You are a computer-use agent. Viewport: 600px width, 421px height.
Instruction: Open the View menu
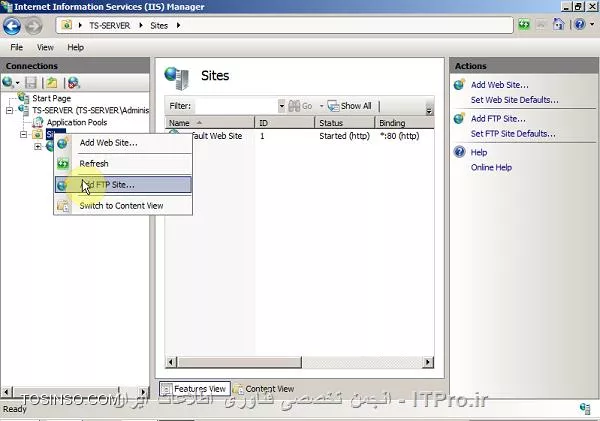[x=45, y=47]
